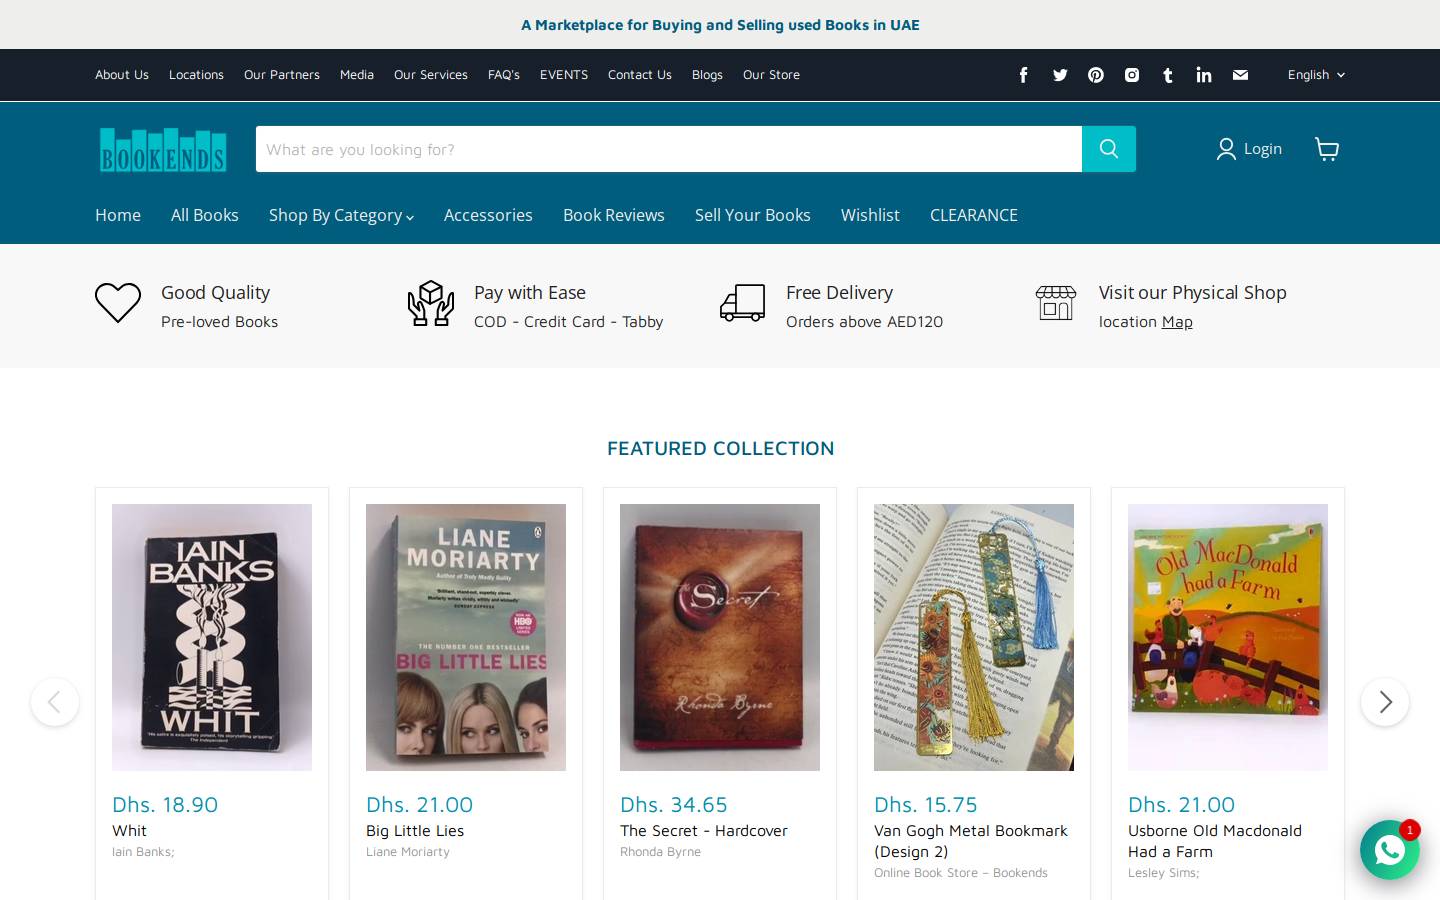The height and width of the screenshot is (900, 1440).
Task: Show previous featured collection items
Action: [55, 702]
